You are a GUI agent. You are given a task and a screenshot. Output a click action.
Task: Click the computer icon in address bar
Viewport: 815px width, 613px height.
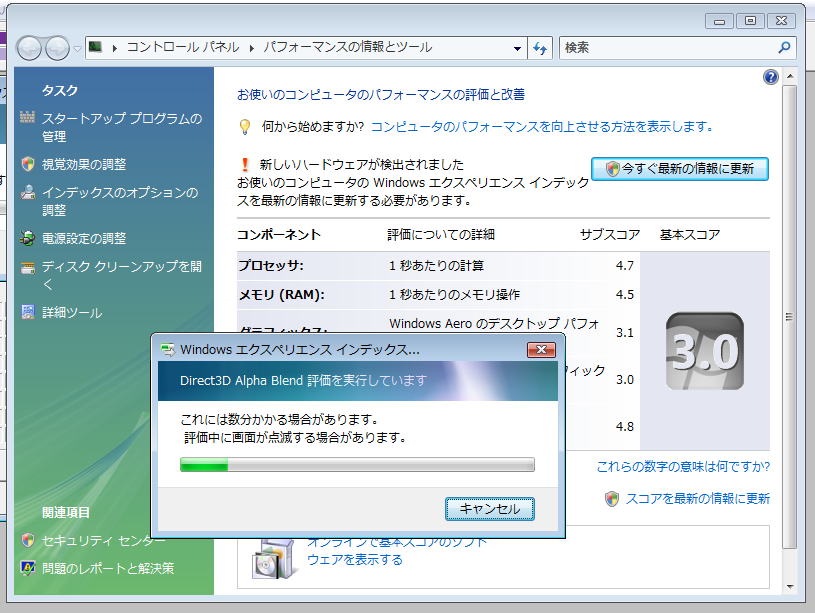(x=95, y=47)
